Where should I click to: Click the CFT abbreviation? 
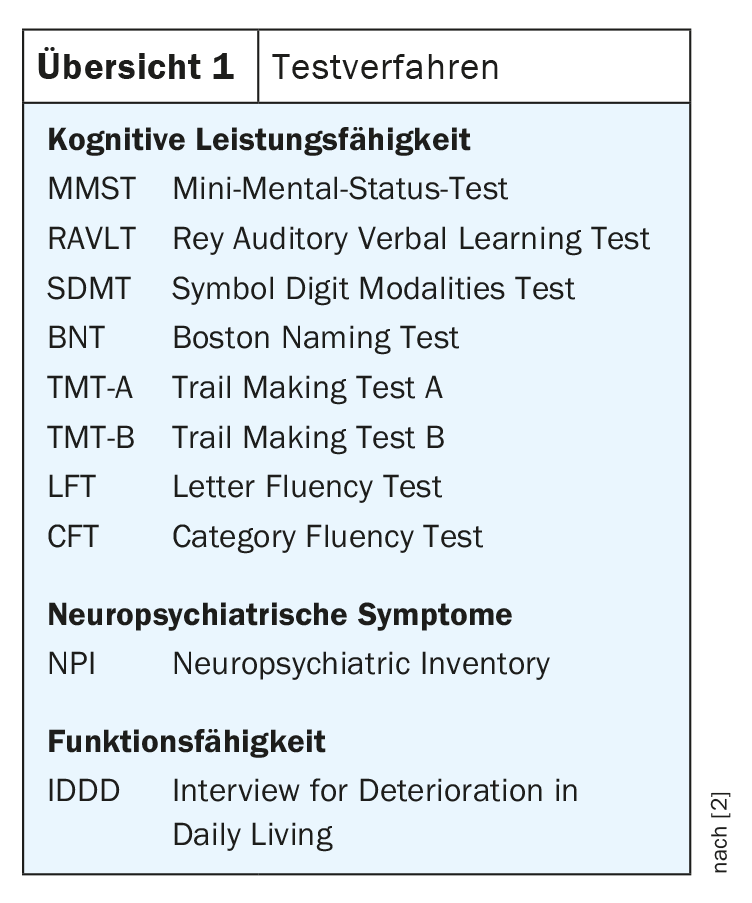[73, 537]
